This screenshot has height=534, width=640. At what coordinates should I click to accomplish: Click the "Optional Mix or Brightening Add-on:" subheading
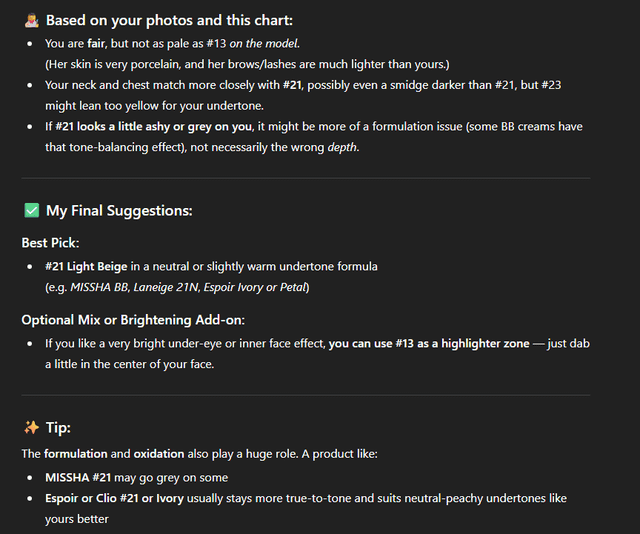(134, 320)
